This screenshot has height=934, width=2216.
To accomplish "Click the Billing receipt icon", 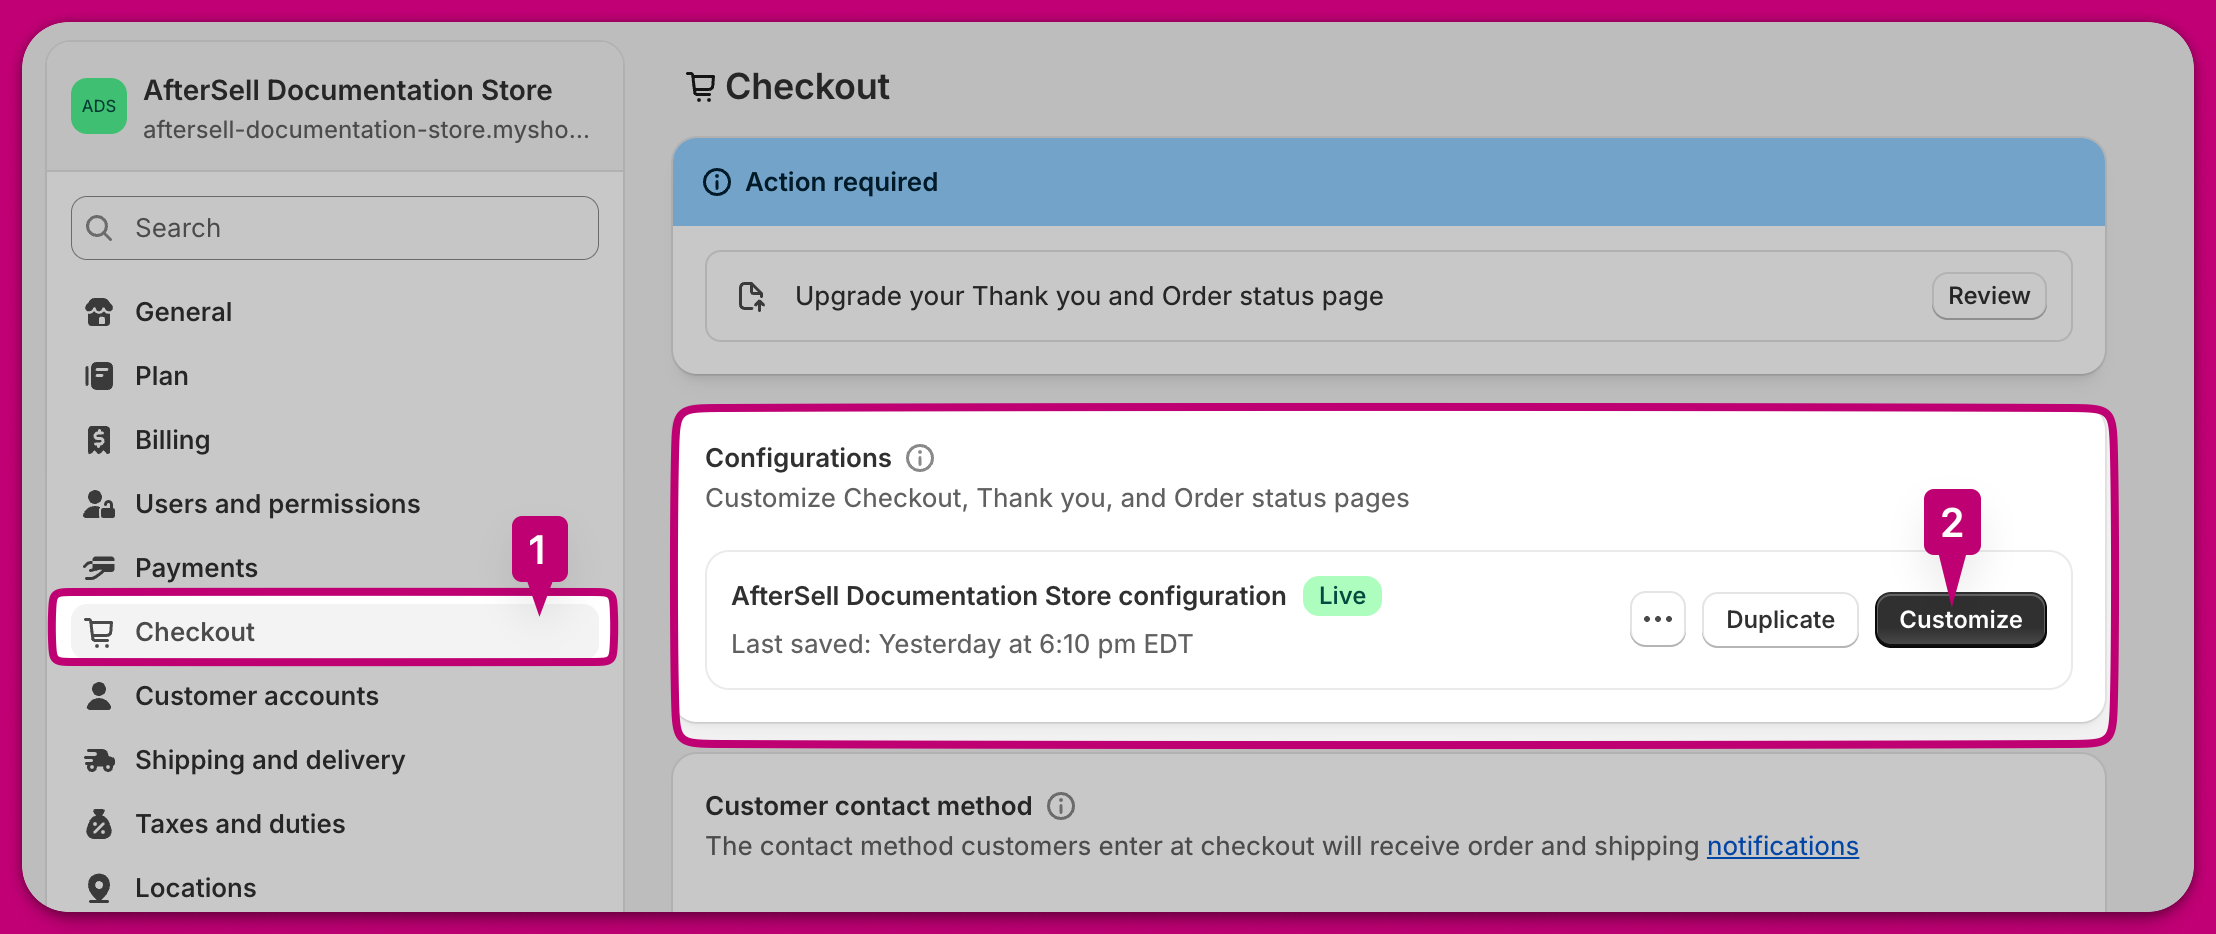I will pyautogui.click(x=99, y=440).
